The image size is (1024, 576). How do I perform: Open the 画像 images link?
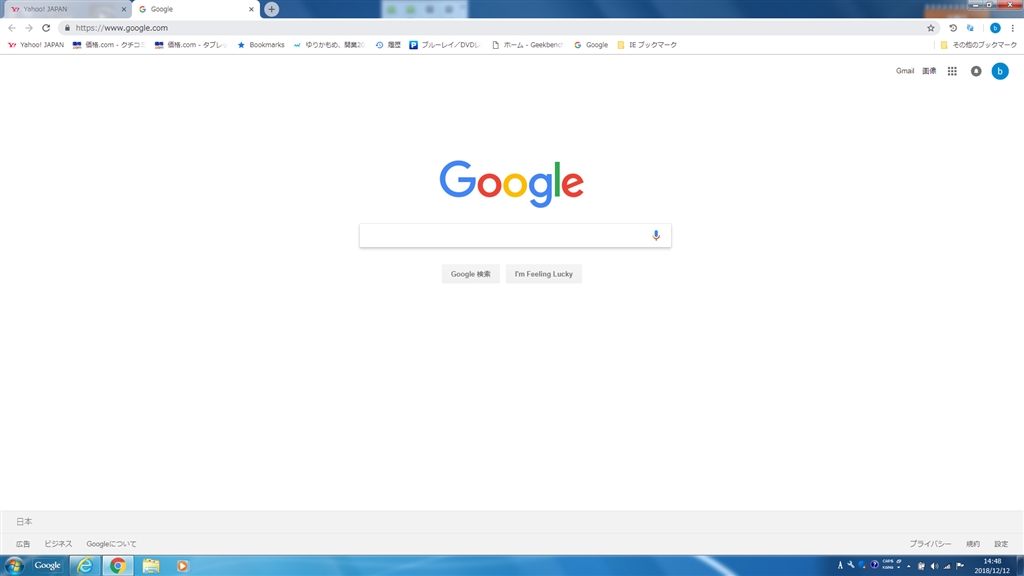point(929,71)
